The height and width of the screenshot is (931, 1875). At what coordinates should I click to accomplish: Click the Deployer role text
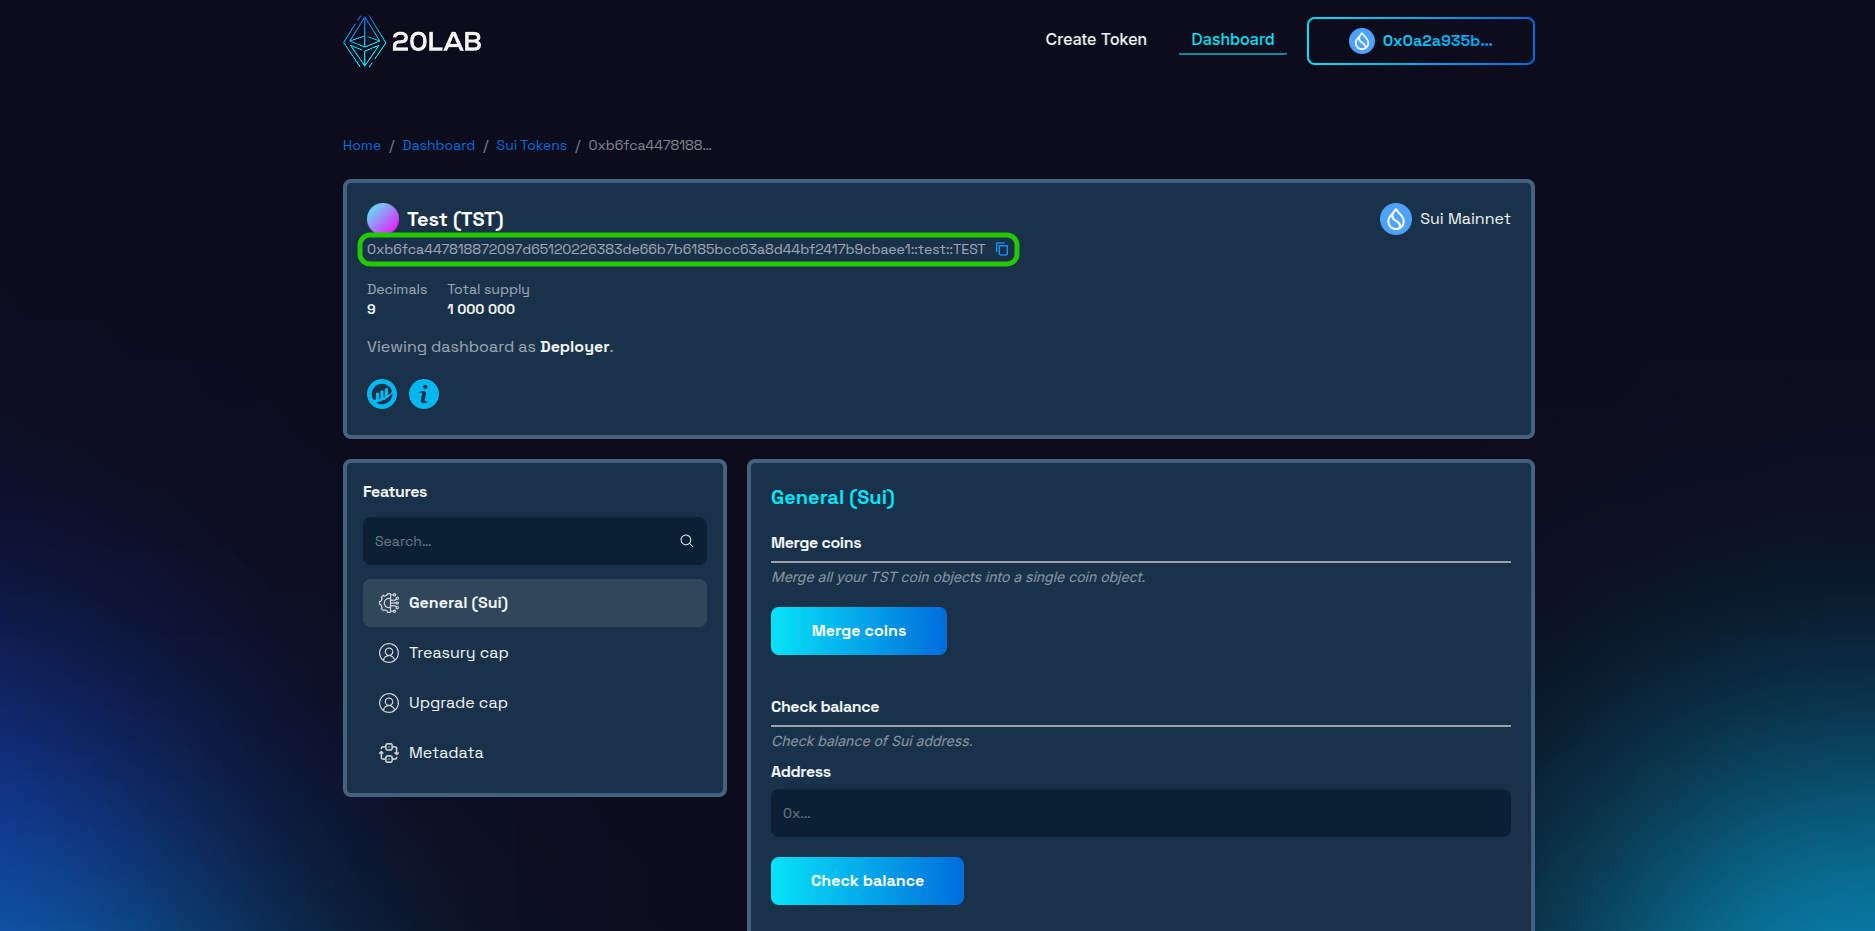point(575,347)
